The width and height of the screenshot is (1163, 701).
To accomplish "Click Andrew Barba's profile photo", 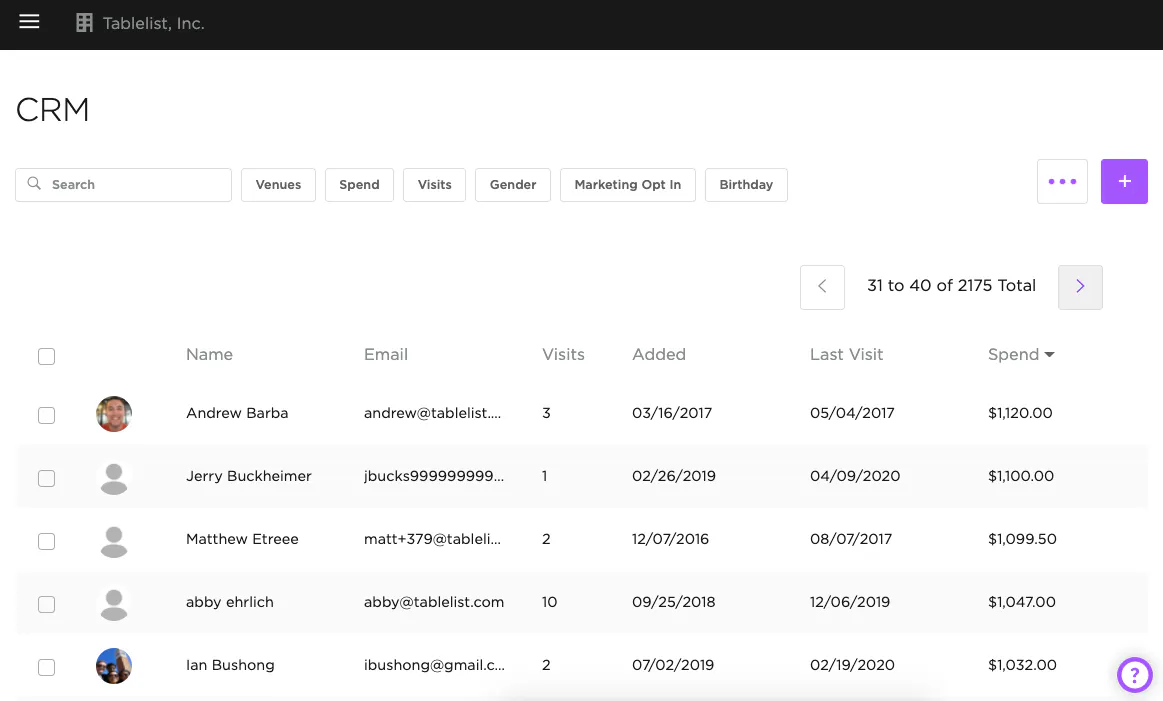I will (114, 414).
